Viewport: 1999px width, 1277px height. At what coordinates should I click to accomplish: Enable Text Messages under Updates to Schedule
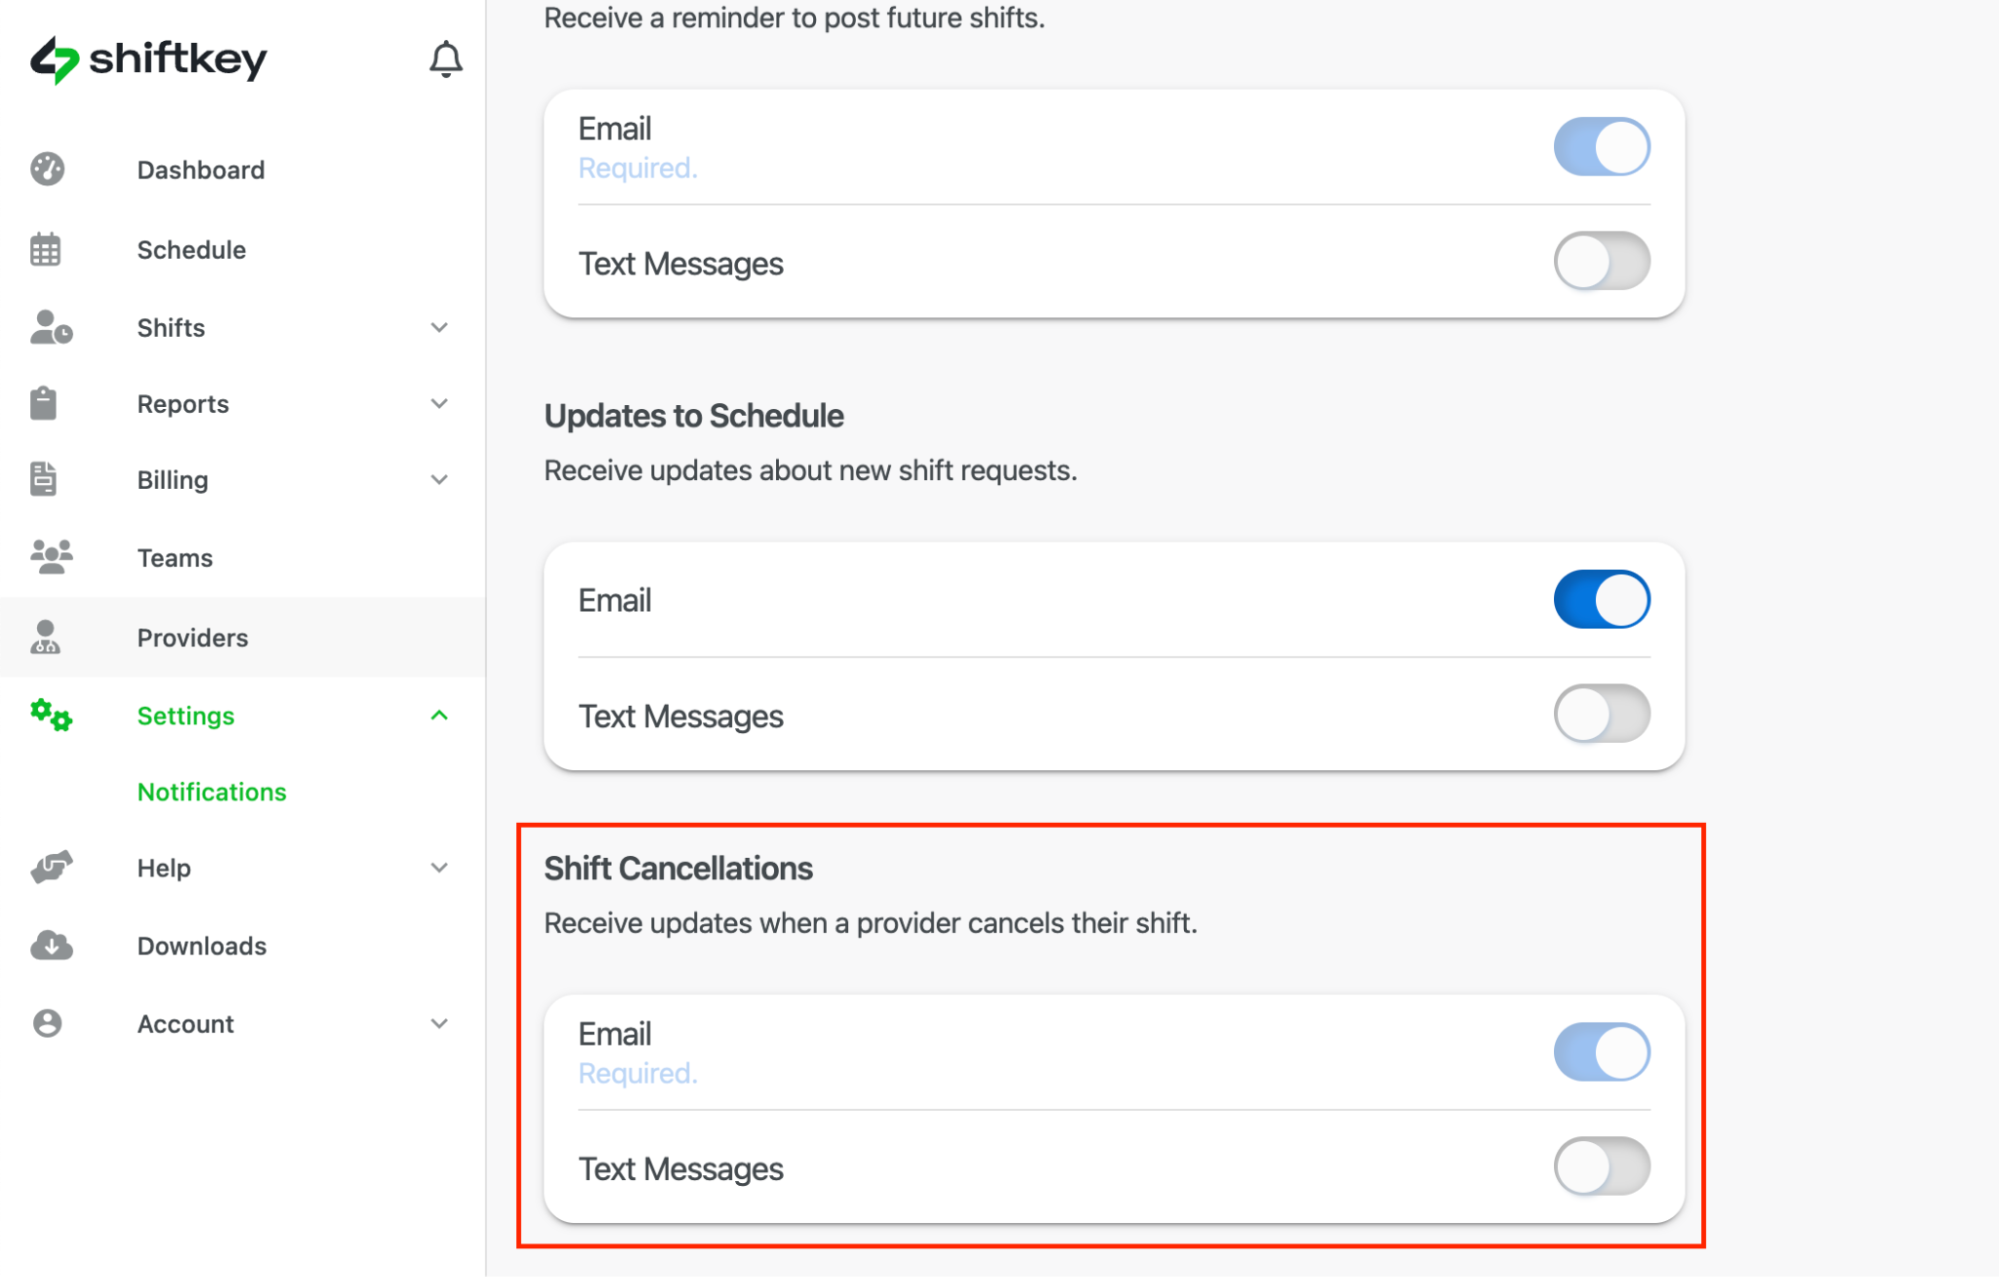pyautogui.click(x=1601, y=714)
